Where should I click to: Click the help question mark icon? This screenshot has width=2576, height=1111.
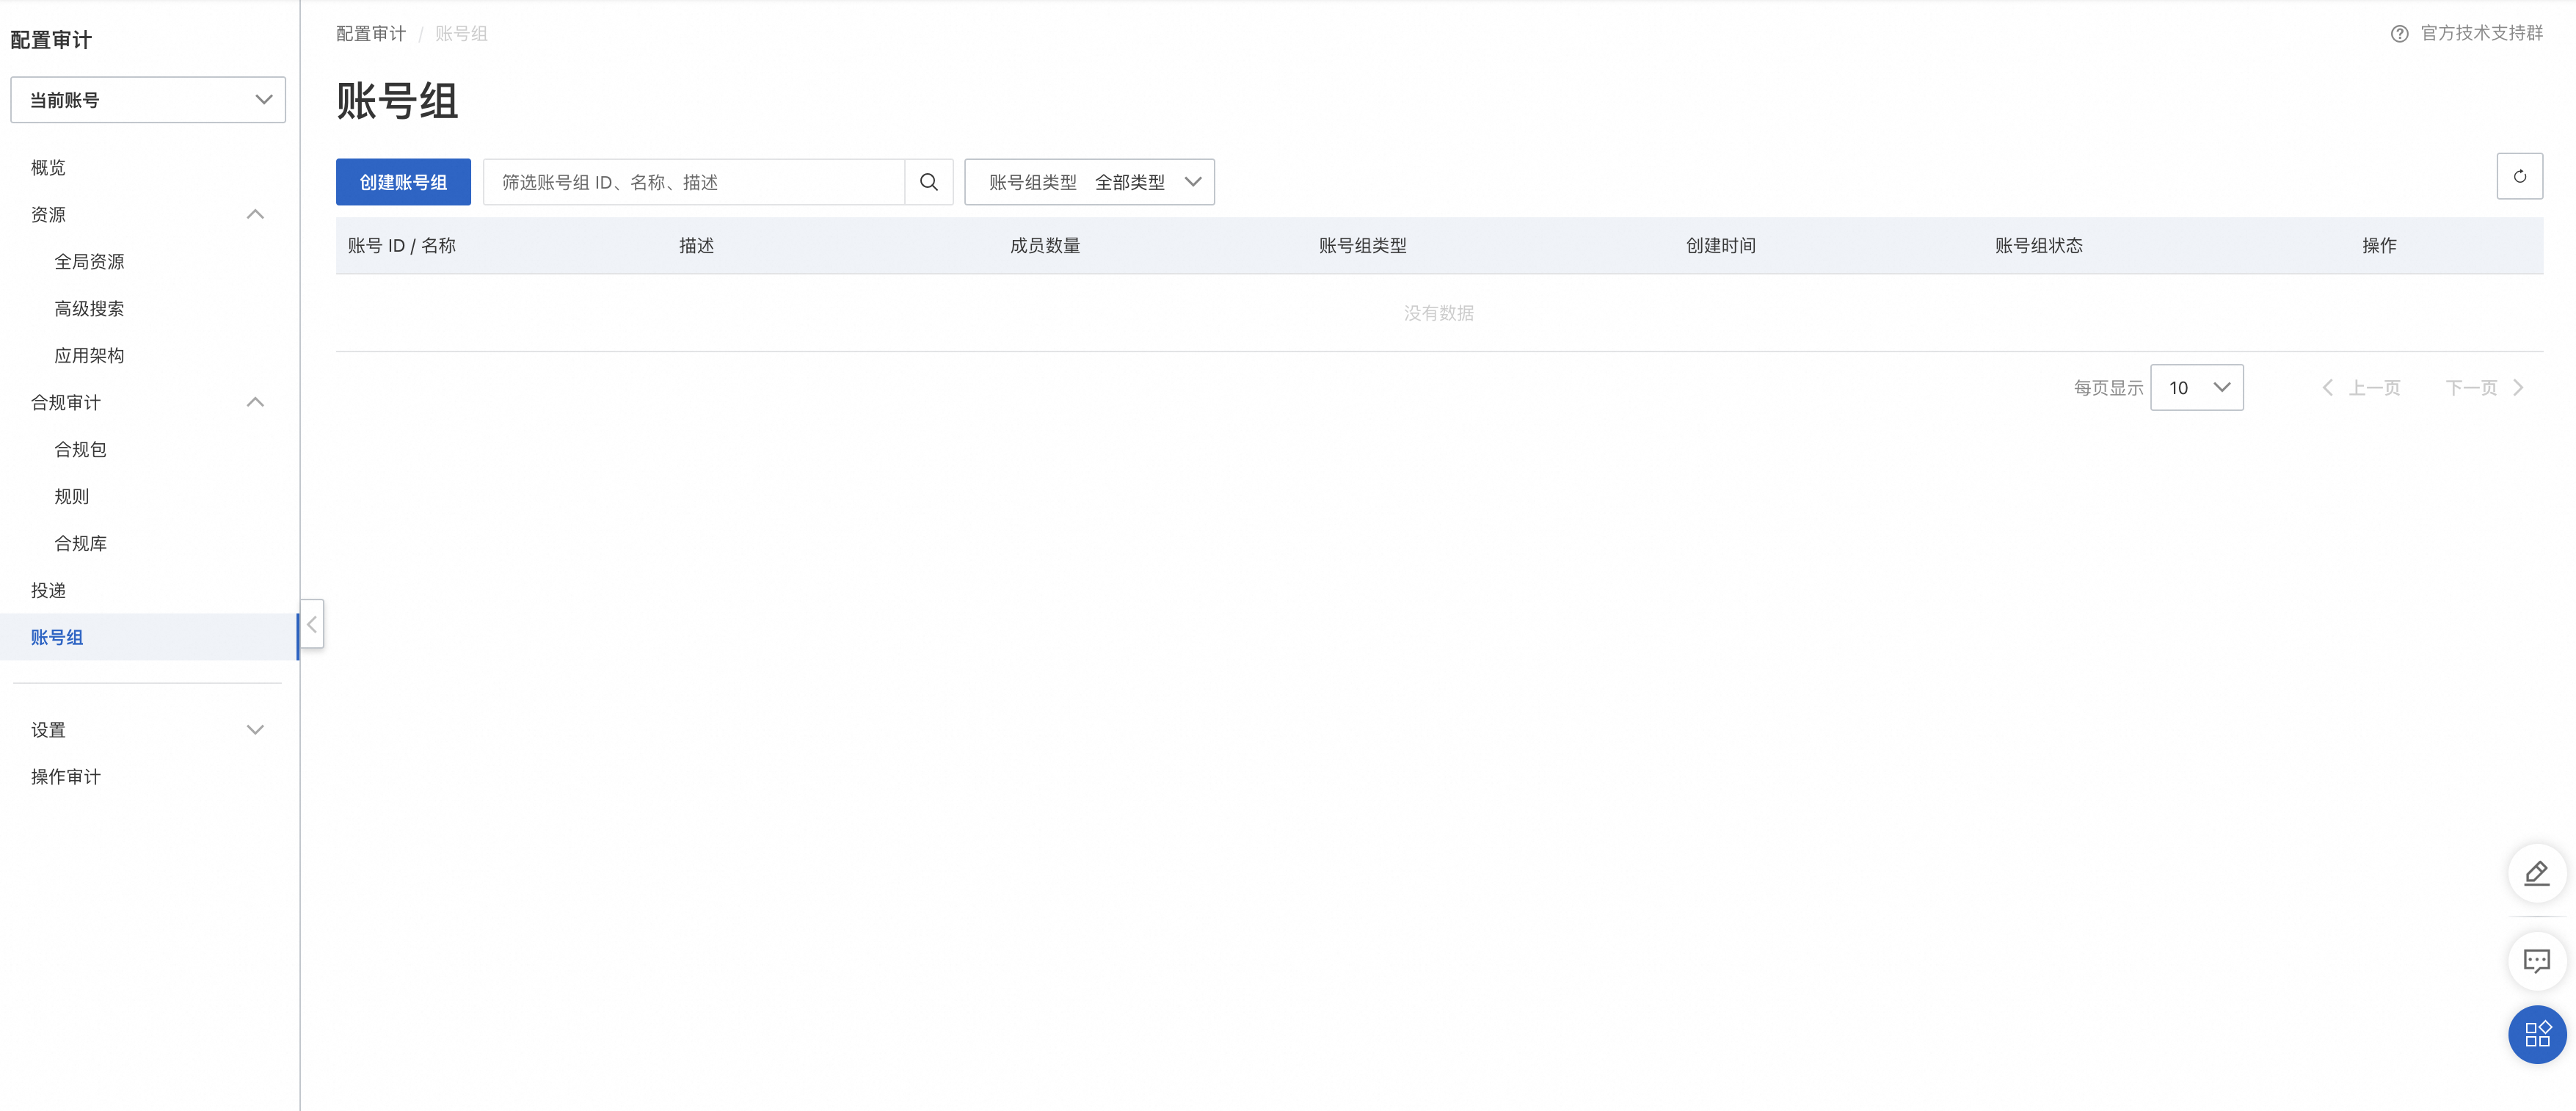(x=2399, y=34)
